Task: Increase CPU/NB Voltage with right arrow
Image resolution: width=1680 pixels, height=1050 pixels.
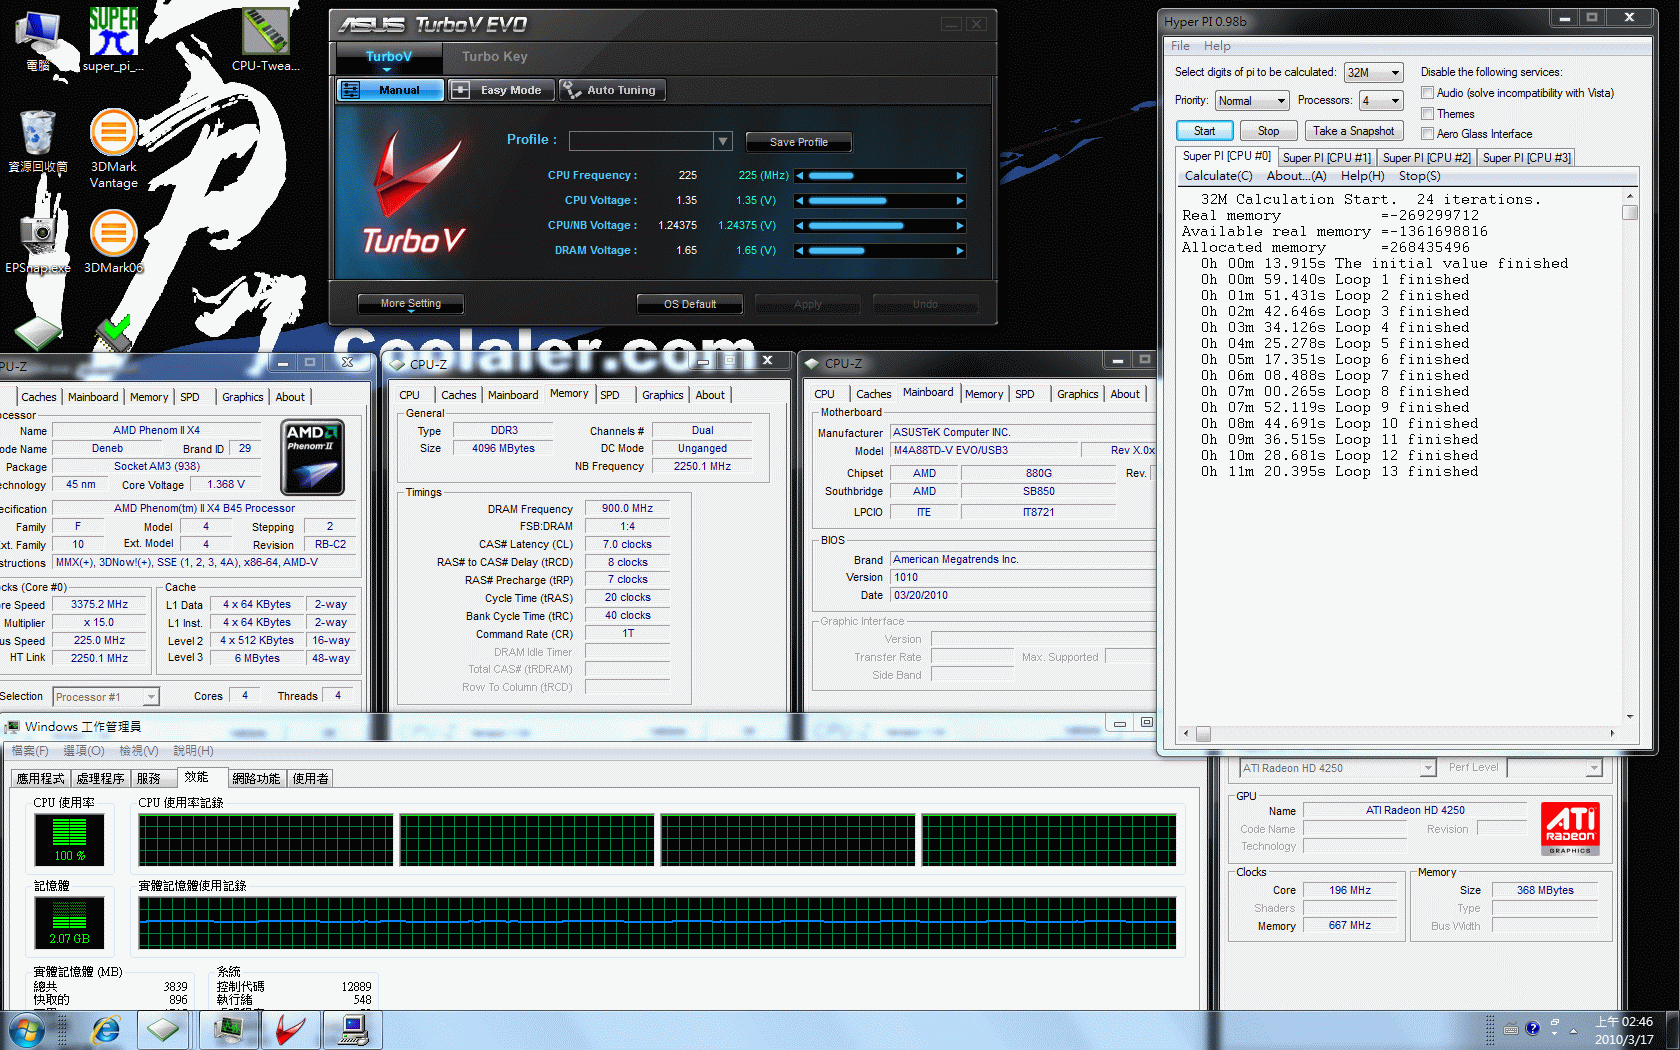Action: (960, 226)
